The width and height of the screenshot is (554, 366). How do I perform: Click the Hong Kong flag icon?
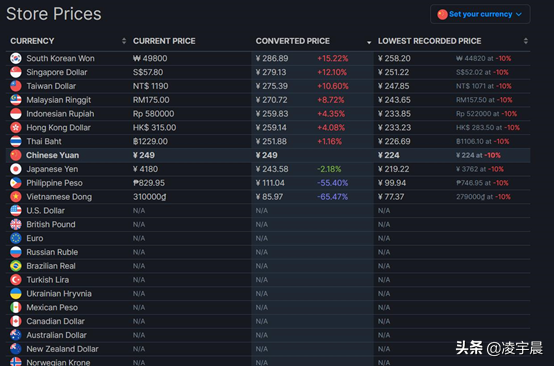16,128
